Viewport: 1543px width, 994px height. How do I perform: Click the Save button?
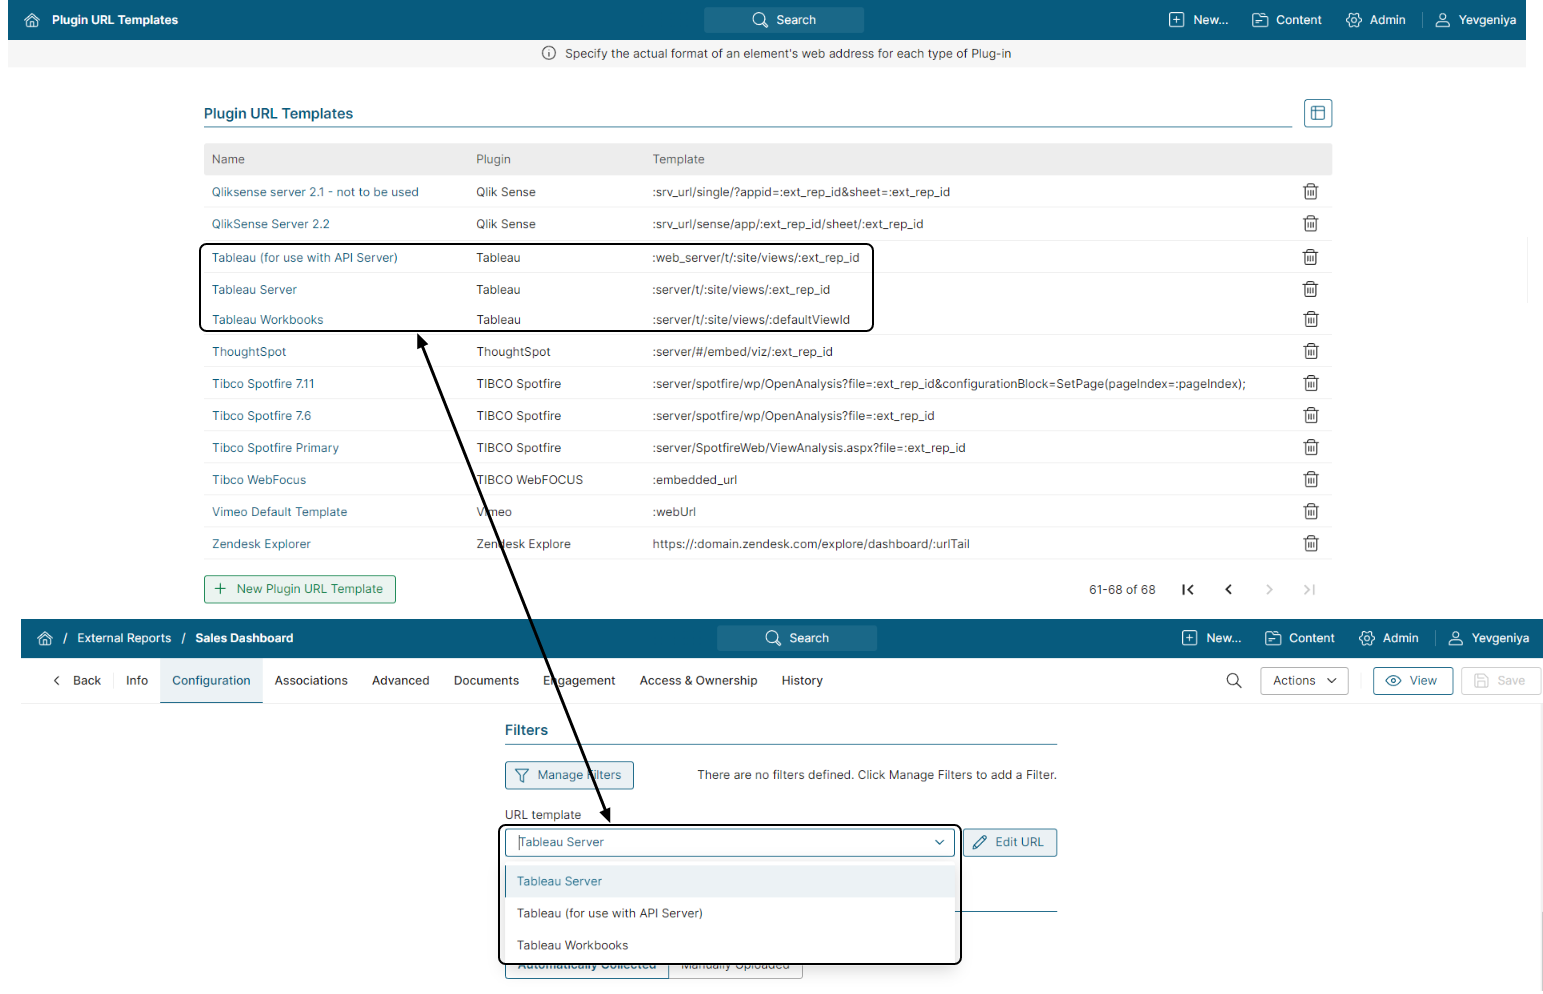pos(1500,681)
